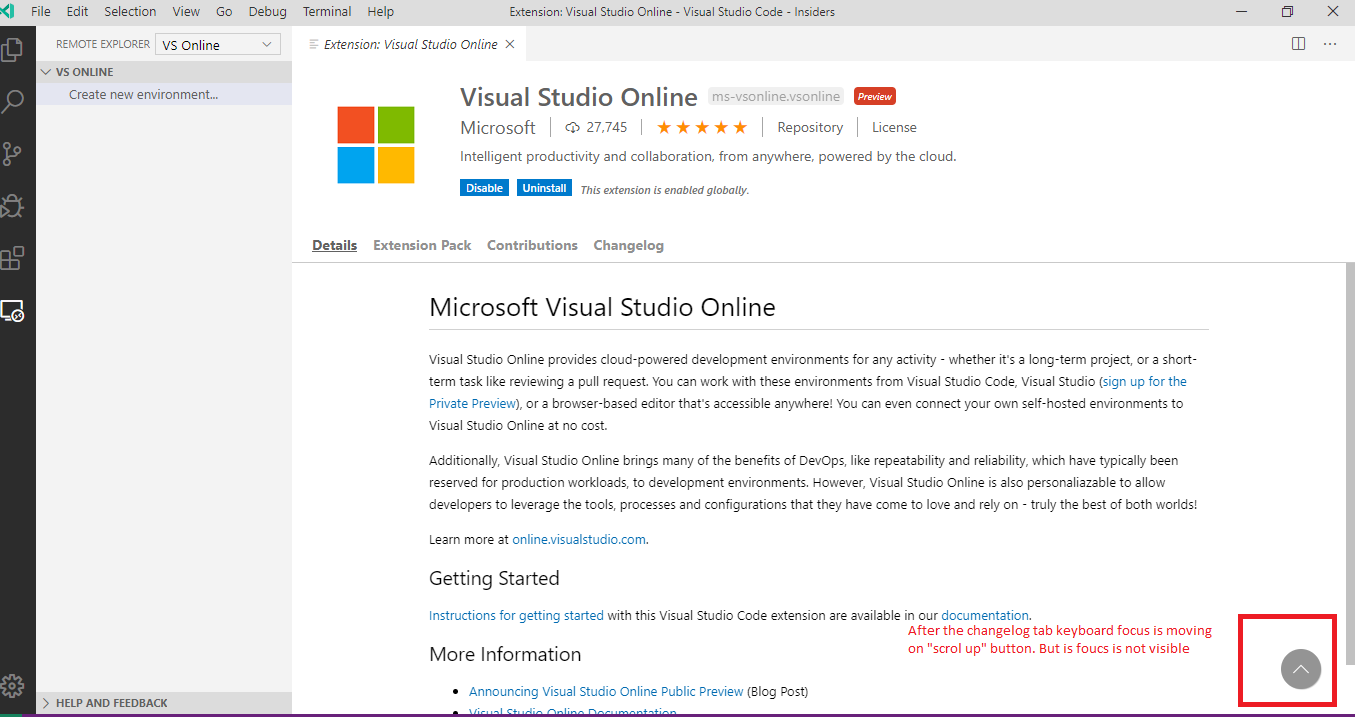Click the five-star rating
1355x717 pixels.
point(702,127)
